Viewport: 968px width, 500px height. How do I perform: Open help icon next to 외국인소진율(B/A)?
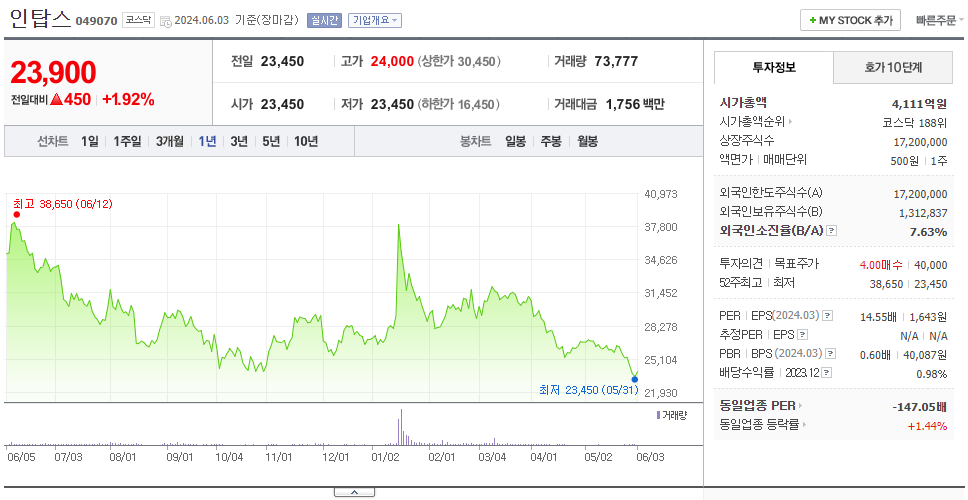832,231
